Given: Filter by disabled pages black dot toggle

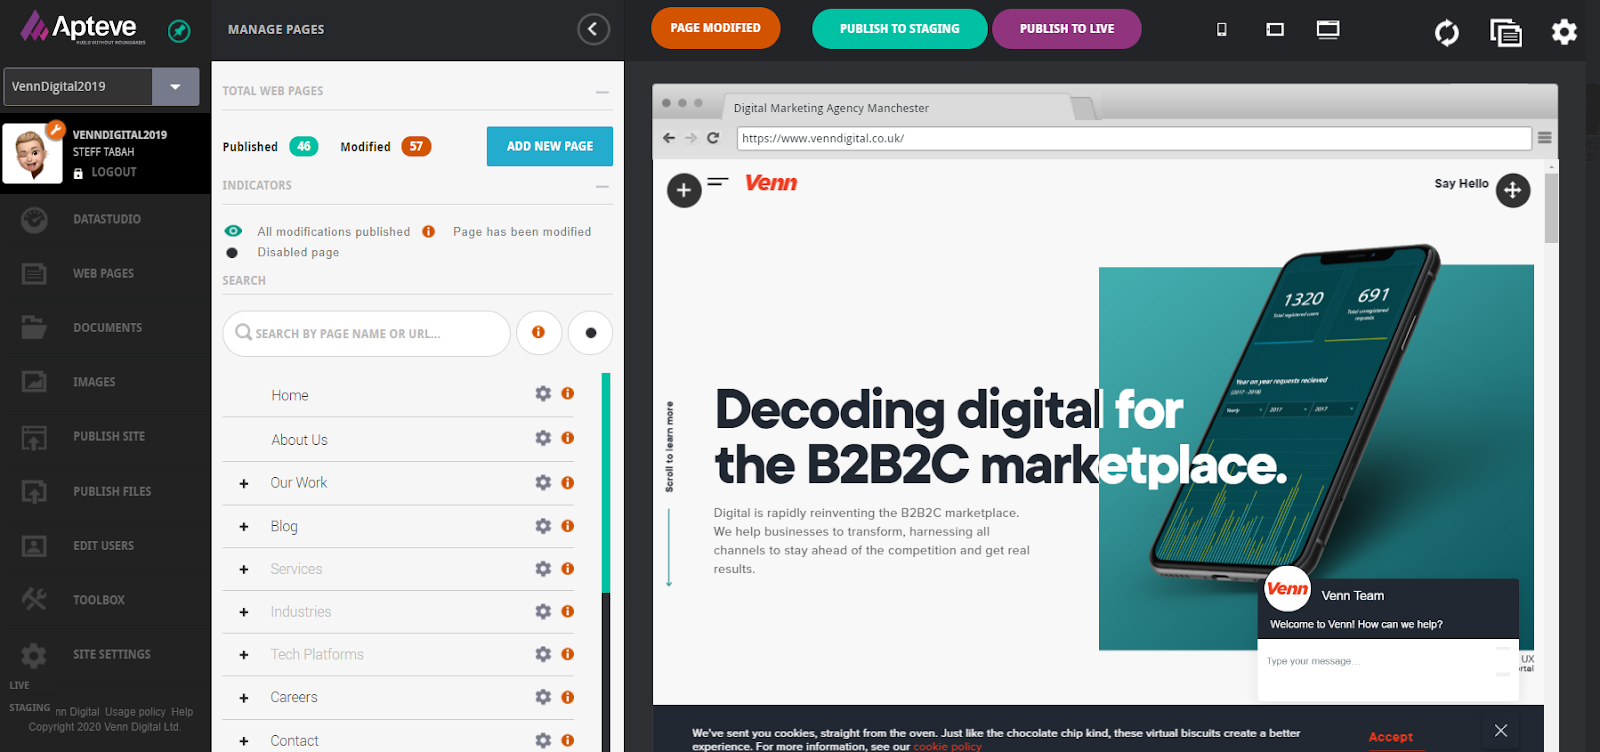Looking at the screenshot, I should click(590, 332).
